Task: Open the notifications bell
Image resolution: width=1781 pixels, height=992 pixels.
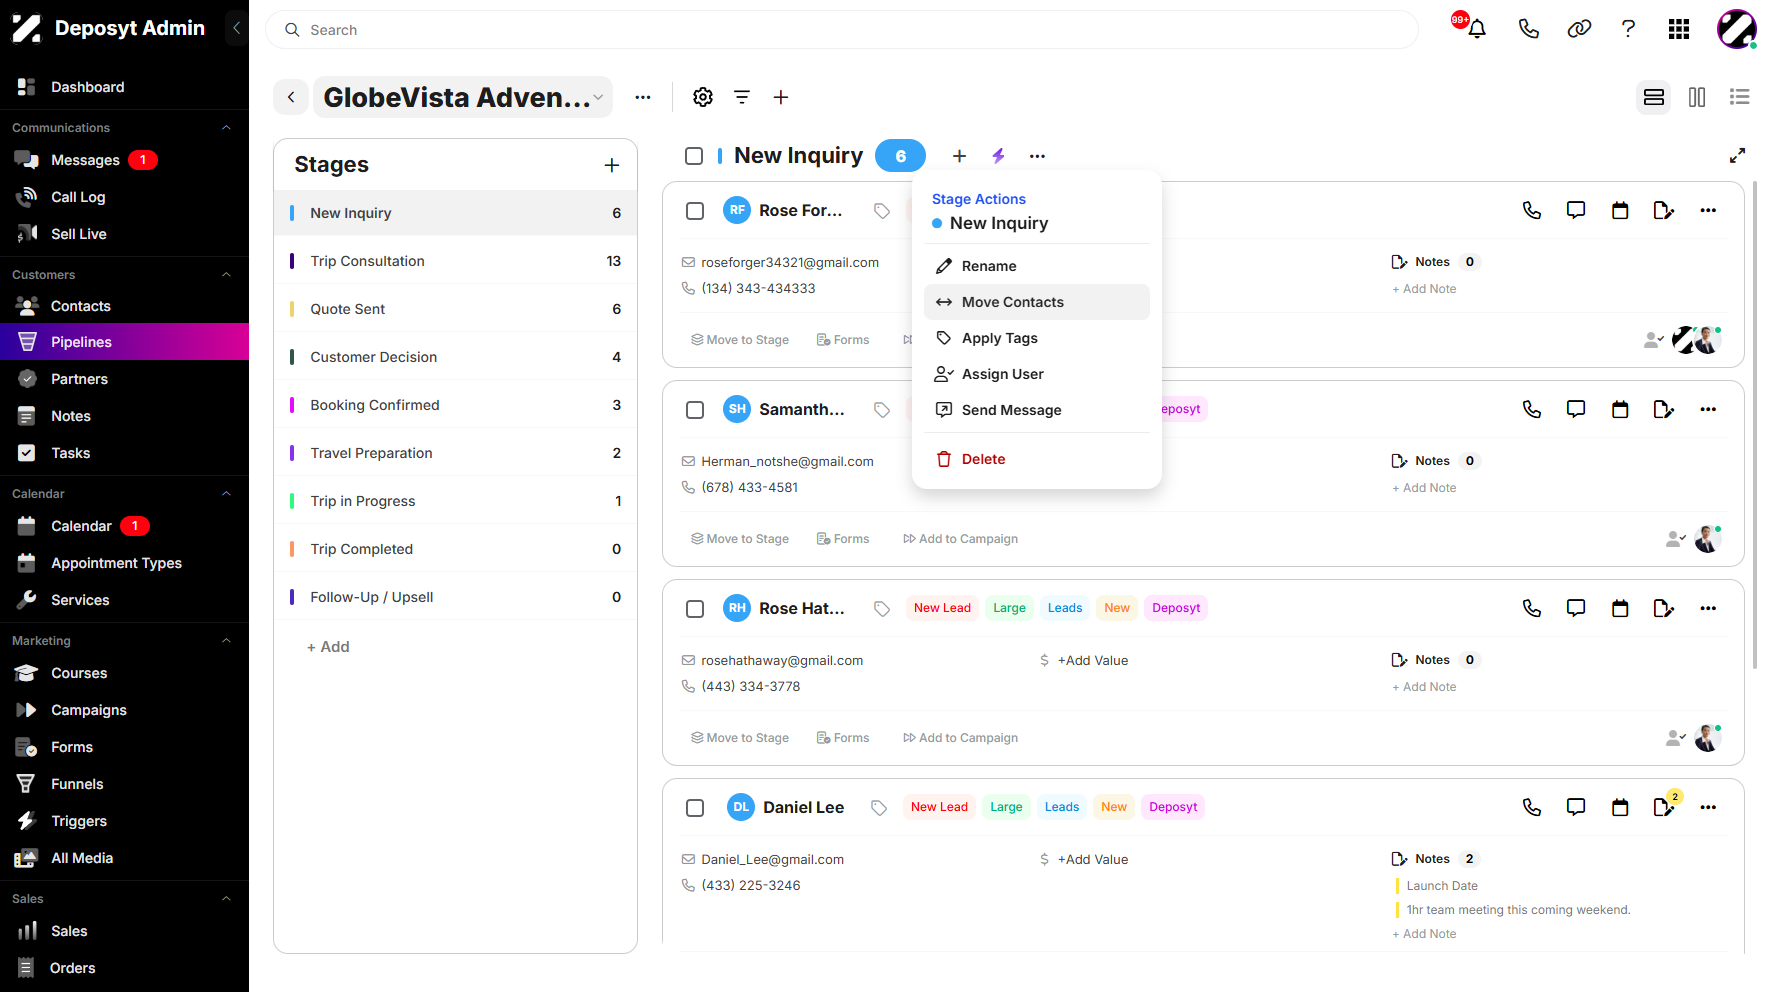Action: click(x=1476, y=29)
